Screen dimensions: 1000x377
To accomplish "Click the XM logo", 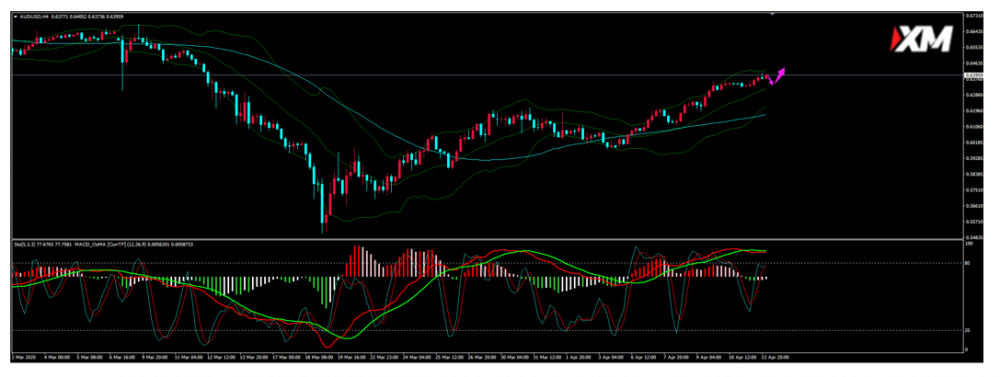I will tap(922, 40).
